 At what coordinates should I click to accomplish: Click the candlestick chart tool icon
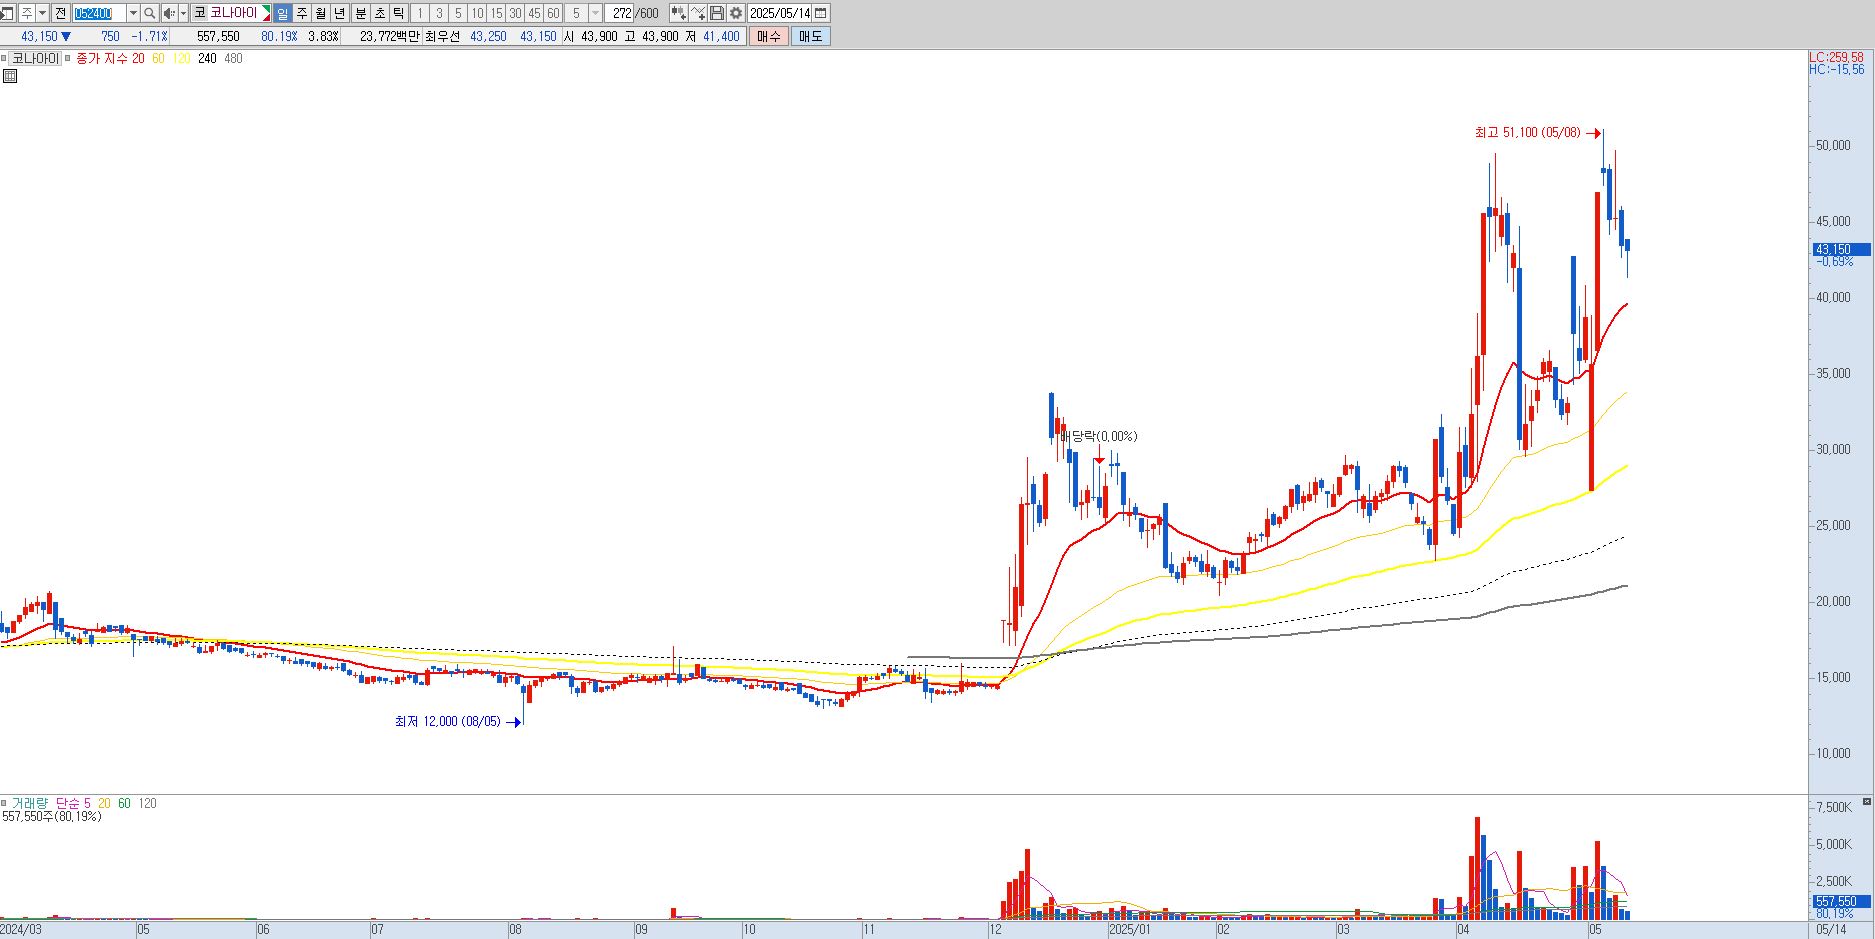[x=679, y=13]
